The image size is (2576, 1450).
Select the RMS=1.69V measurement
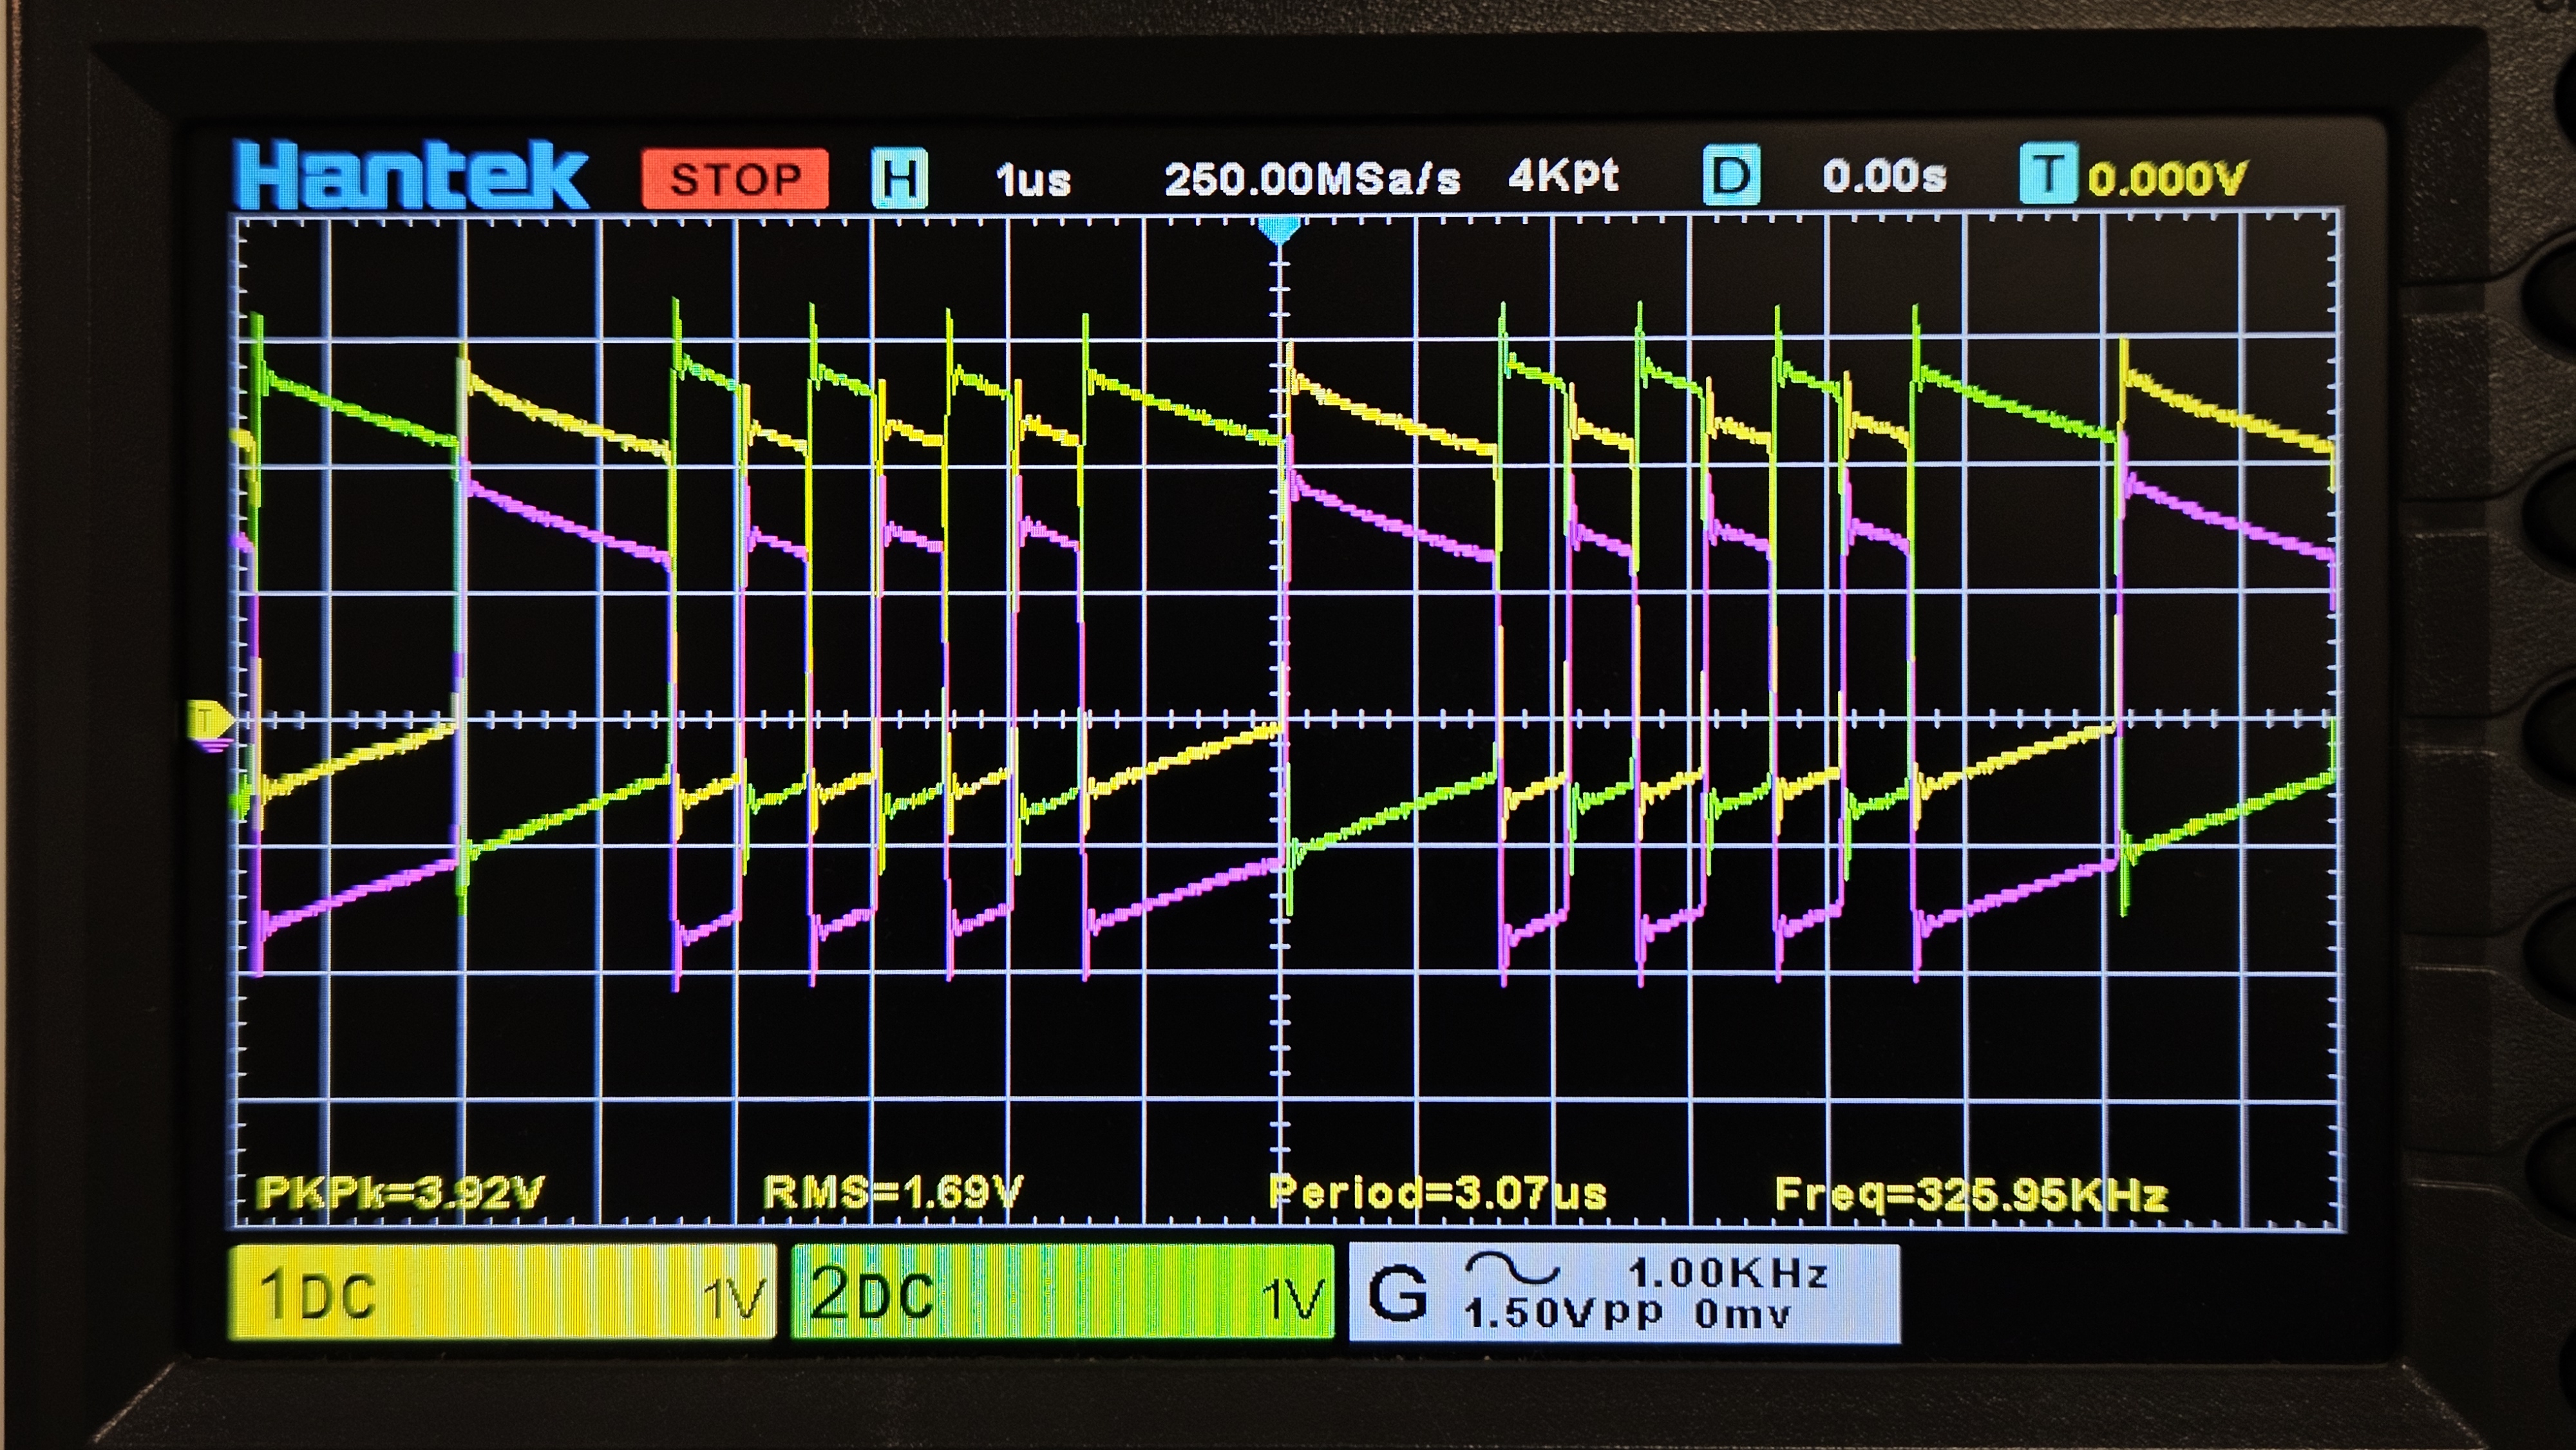(892, 1192)
